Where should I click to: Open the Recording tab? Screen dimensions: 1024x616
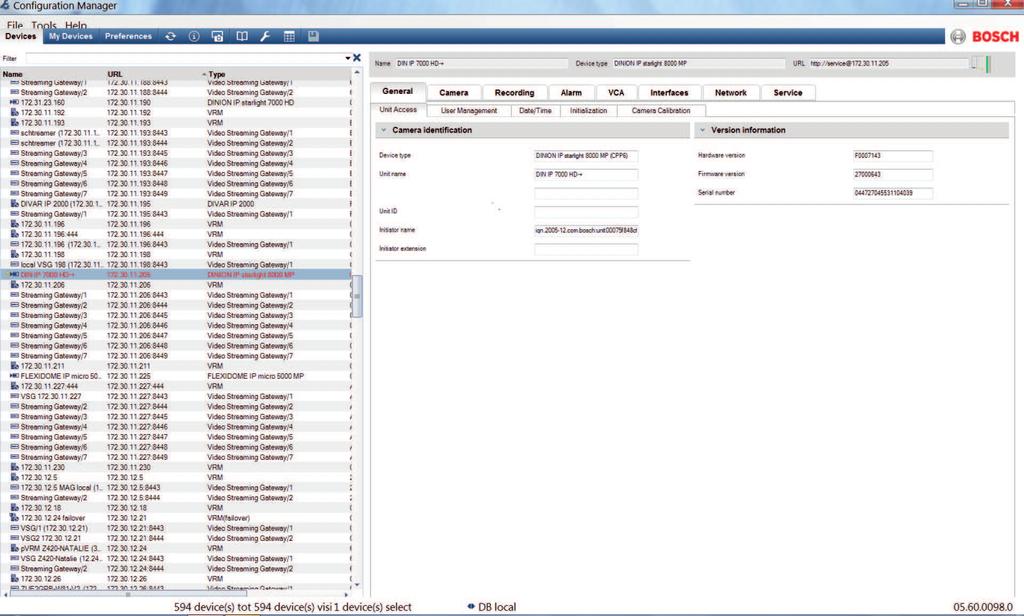(x=514, y=93)
